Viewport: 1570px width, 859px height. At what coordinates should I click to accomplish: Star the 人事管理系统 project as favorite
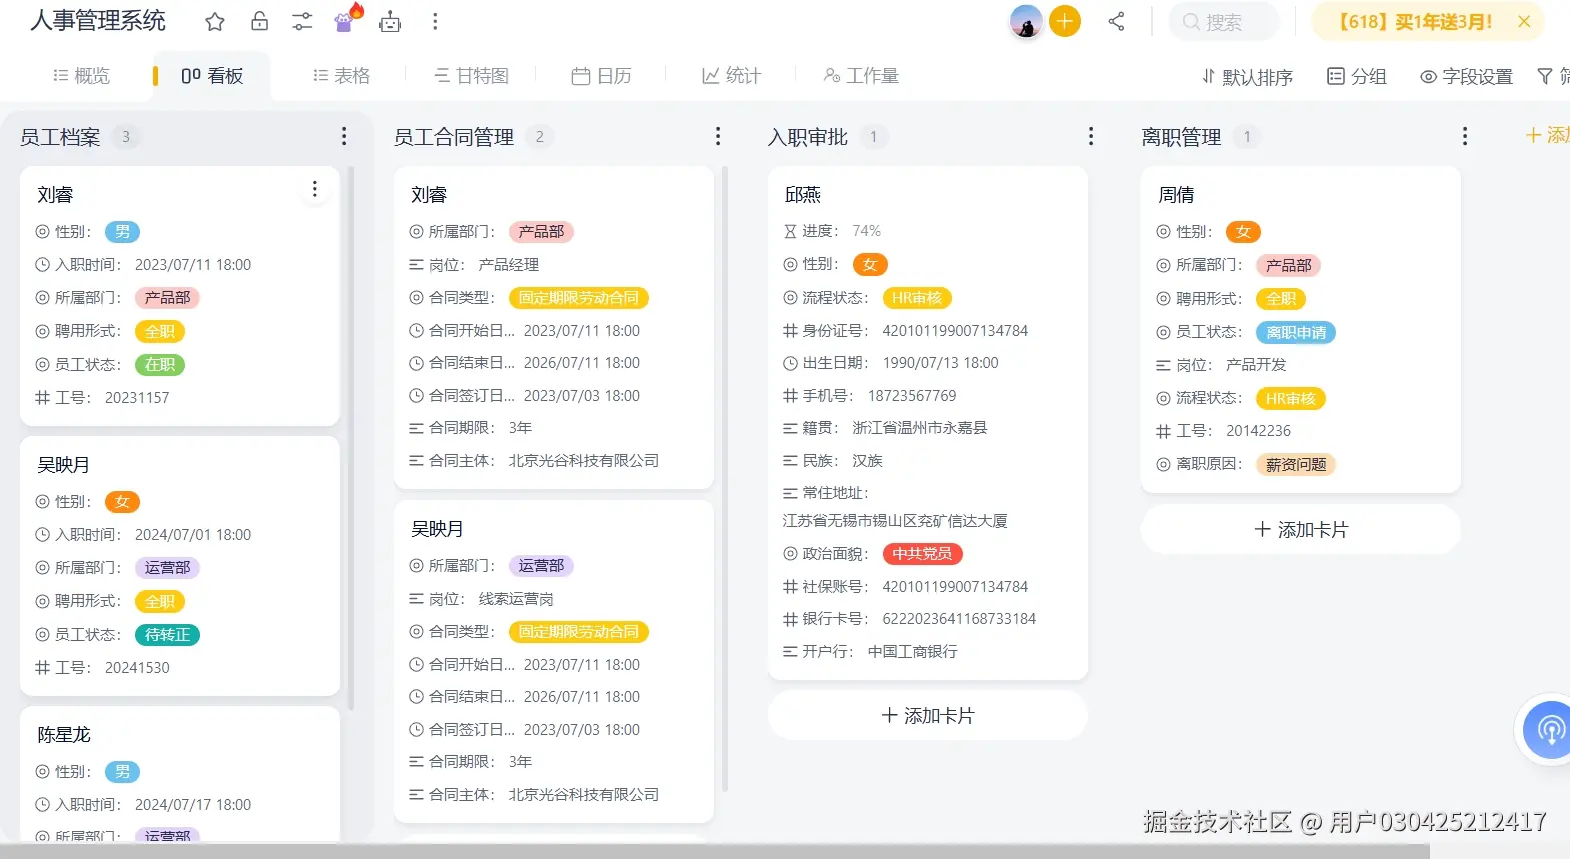point(215,21)
